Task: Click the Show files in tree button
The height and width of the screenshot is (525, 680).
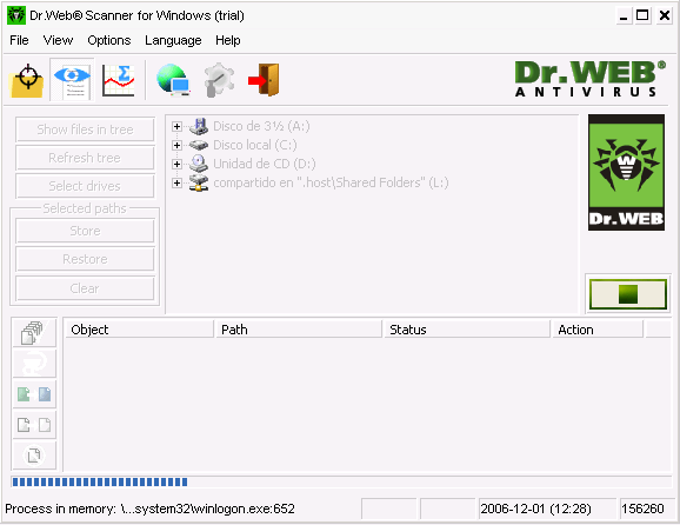Action: coord(85,129)
